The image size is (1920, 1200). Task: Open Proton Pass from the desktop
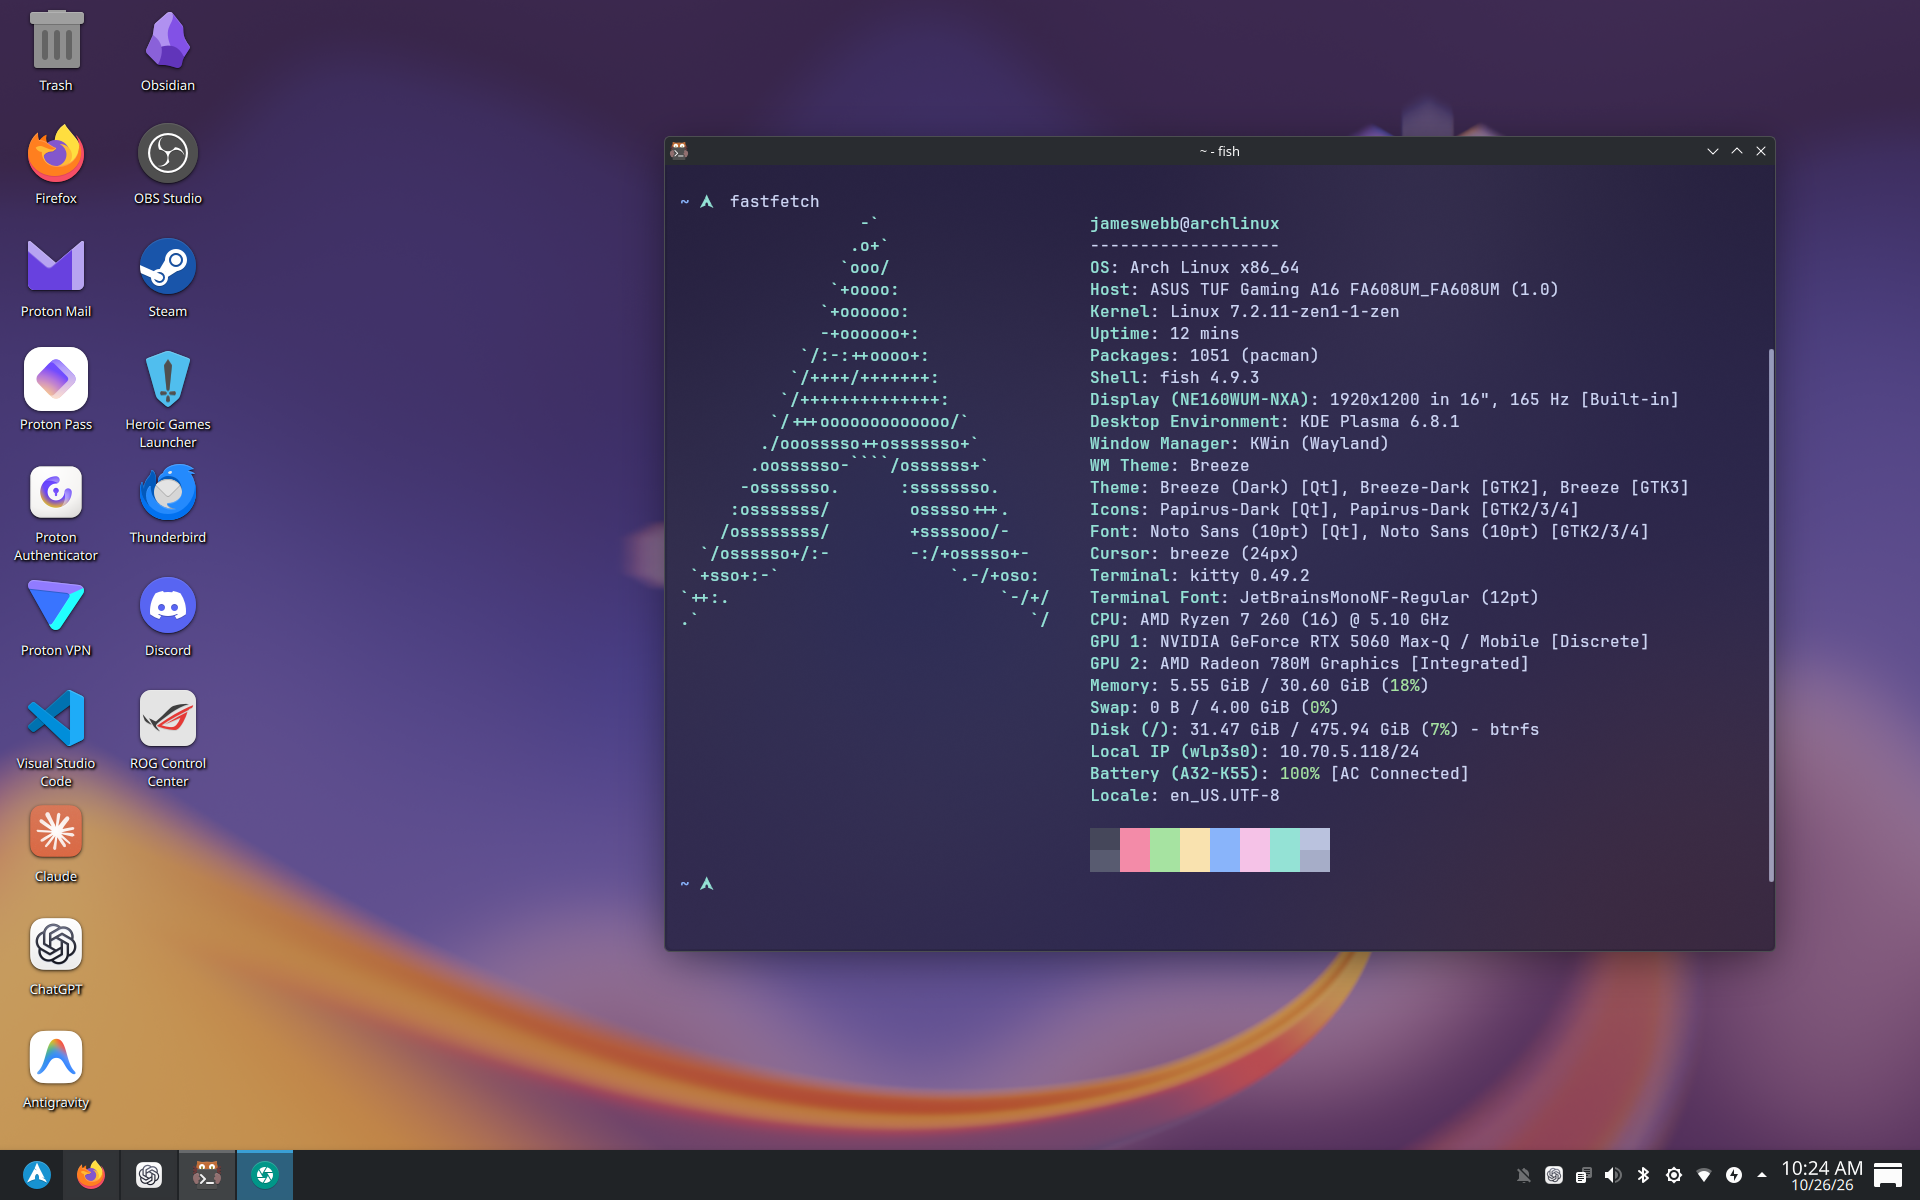(56, 390)
